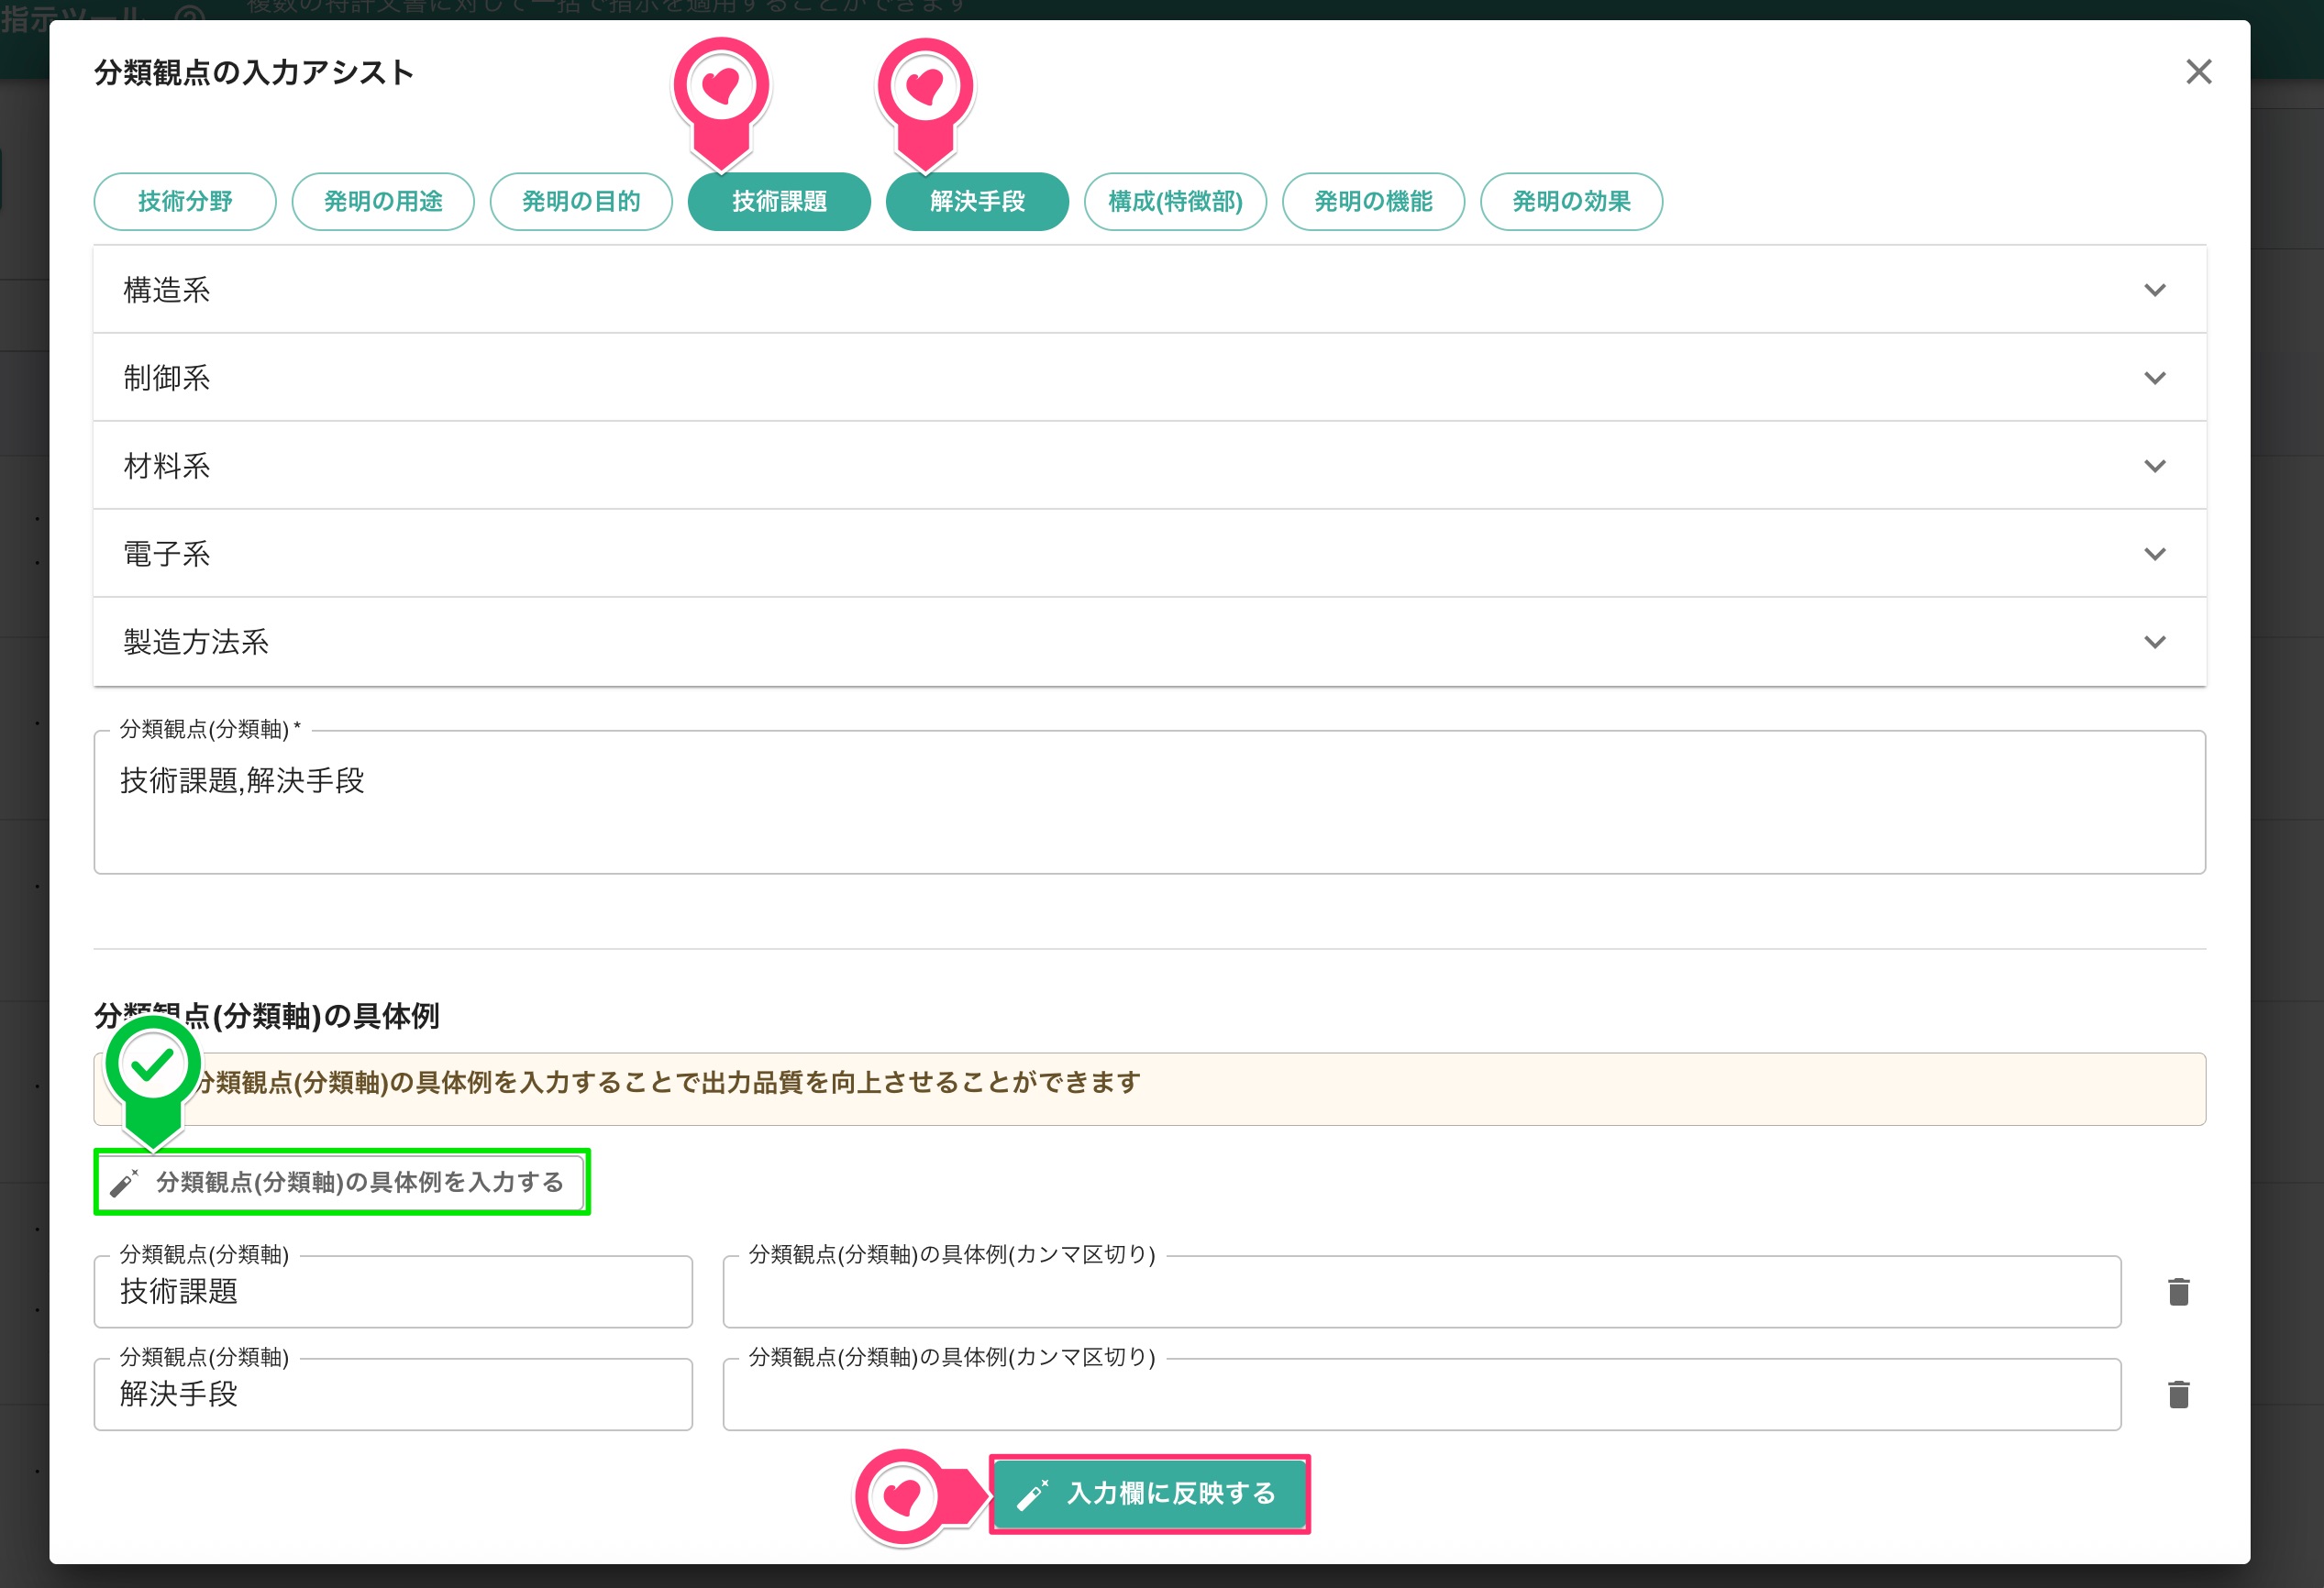
Task: Expand the 材料系 accordion row
Action: point(1149,466)
